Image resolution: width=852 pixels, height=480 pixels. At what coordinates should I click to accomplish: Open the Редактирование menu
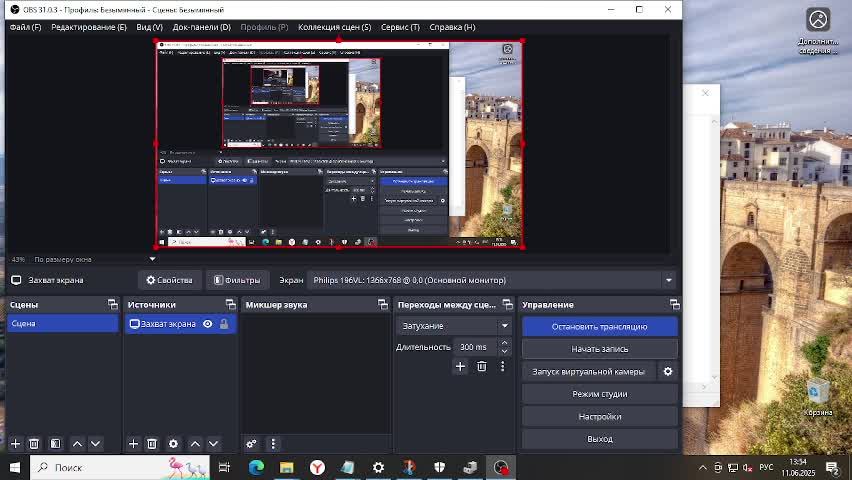click(89, 27)
